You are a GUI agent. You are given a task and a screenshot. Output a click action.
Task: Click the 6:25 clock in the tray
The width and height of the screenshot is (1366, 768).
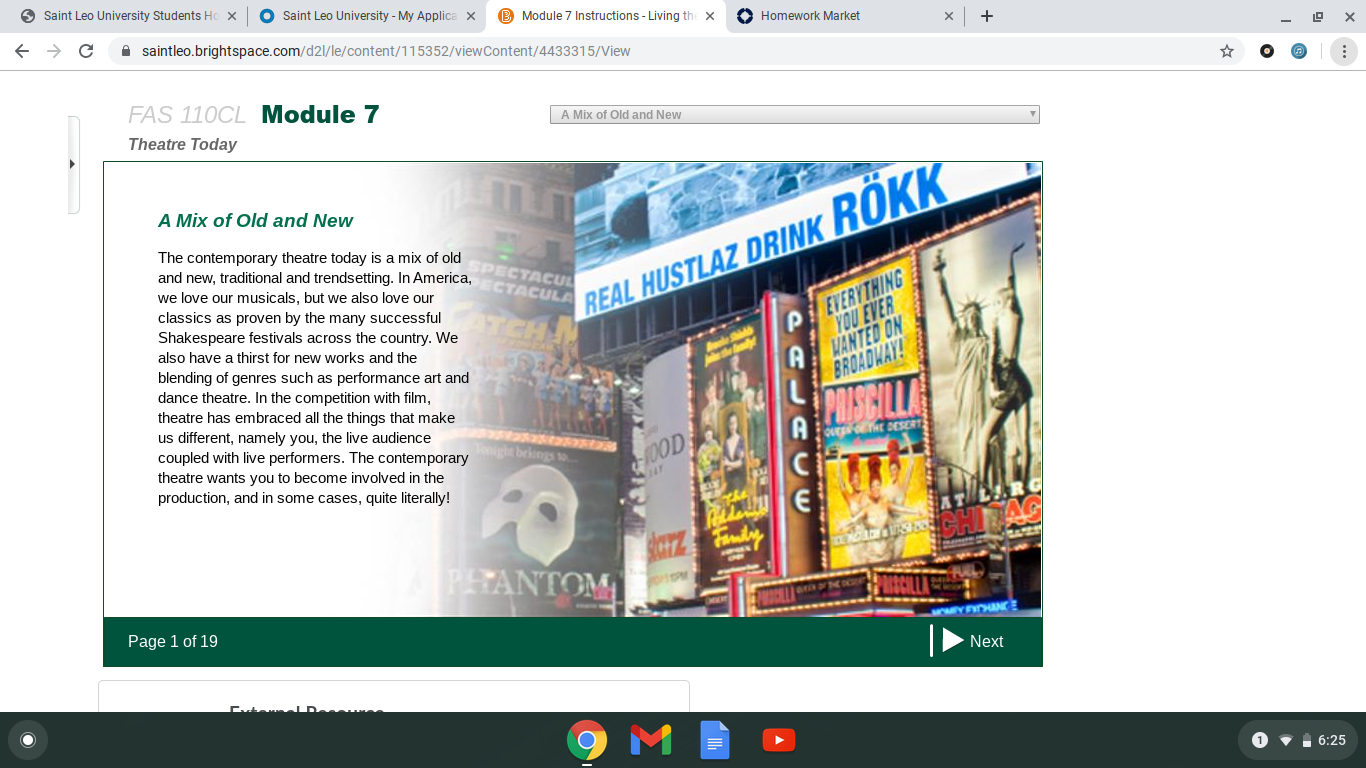[1332, 741]
